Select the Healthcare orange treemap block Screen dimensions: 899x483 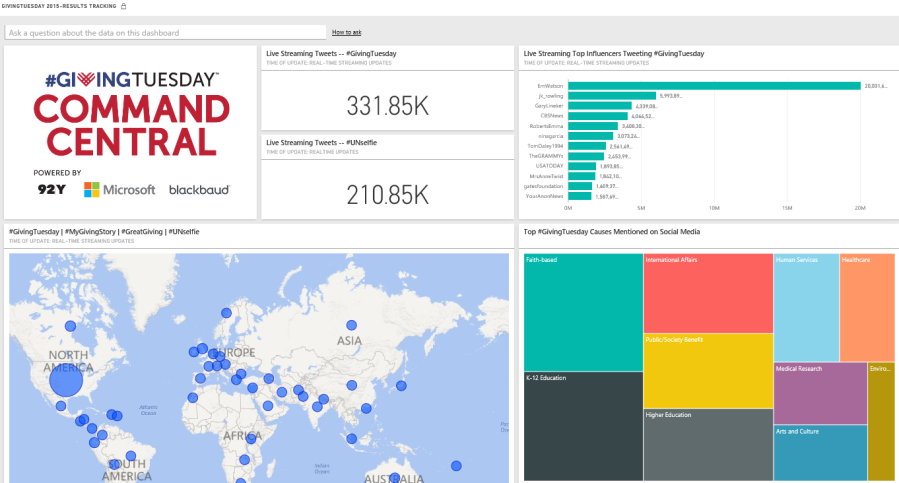coord(866,307)
